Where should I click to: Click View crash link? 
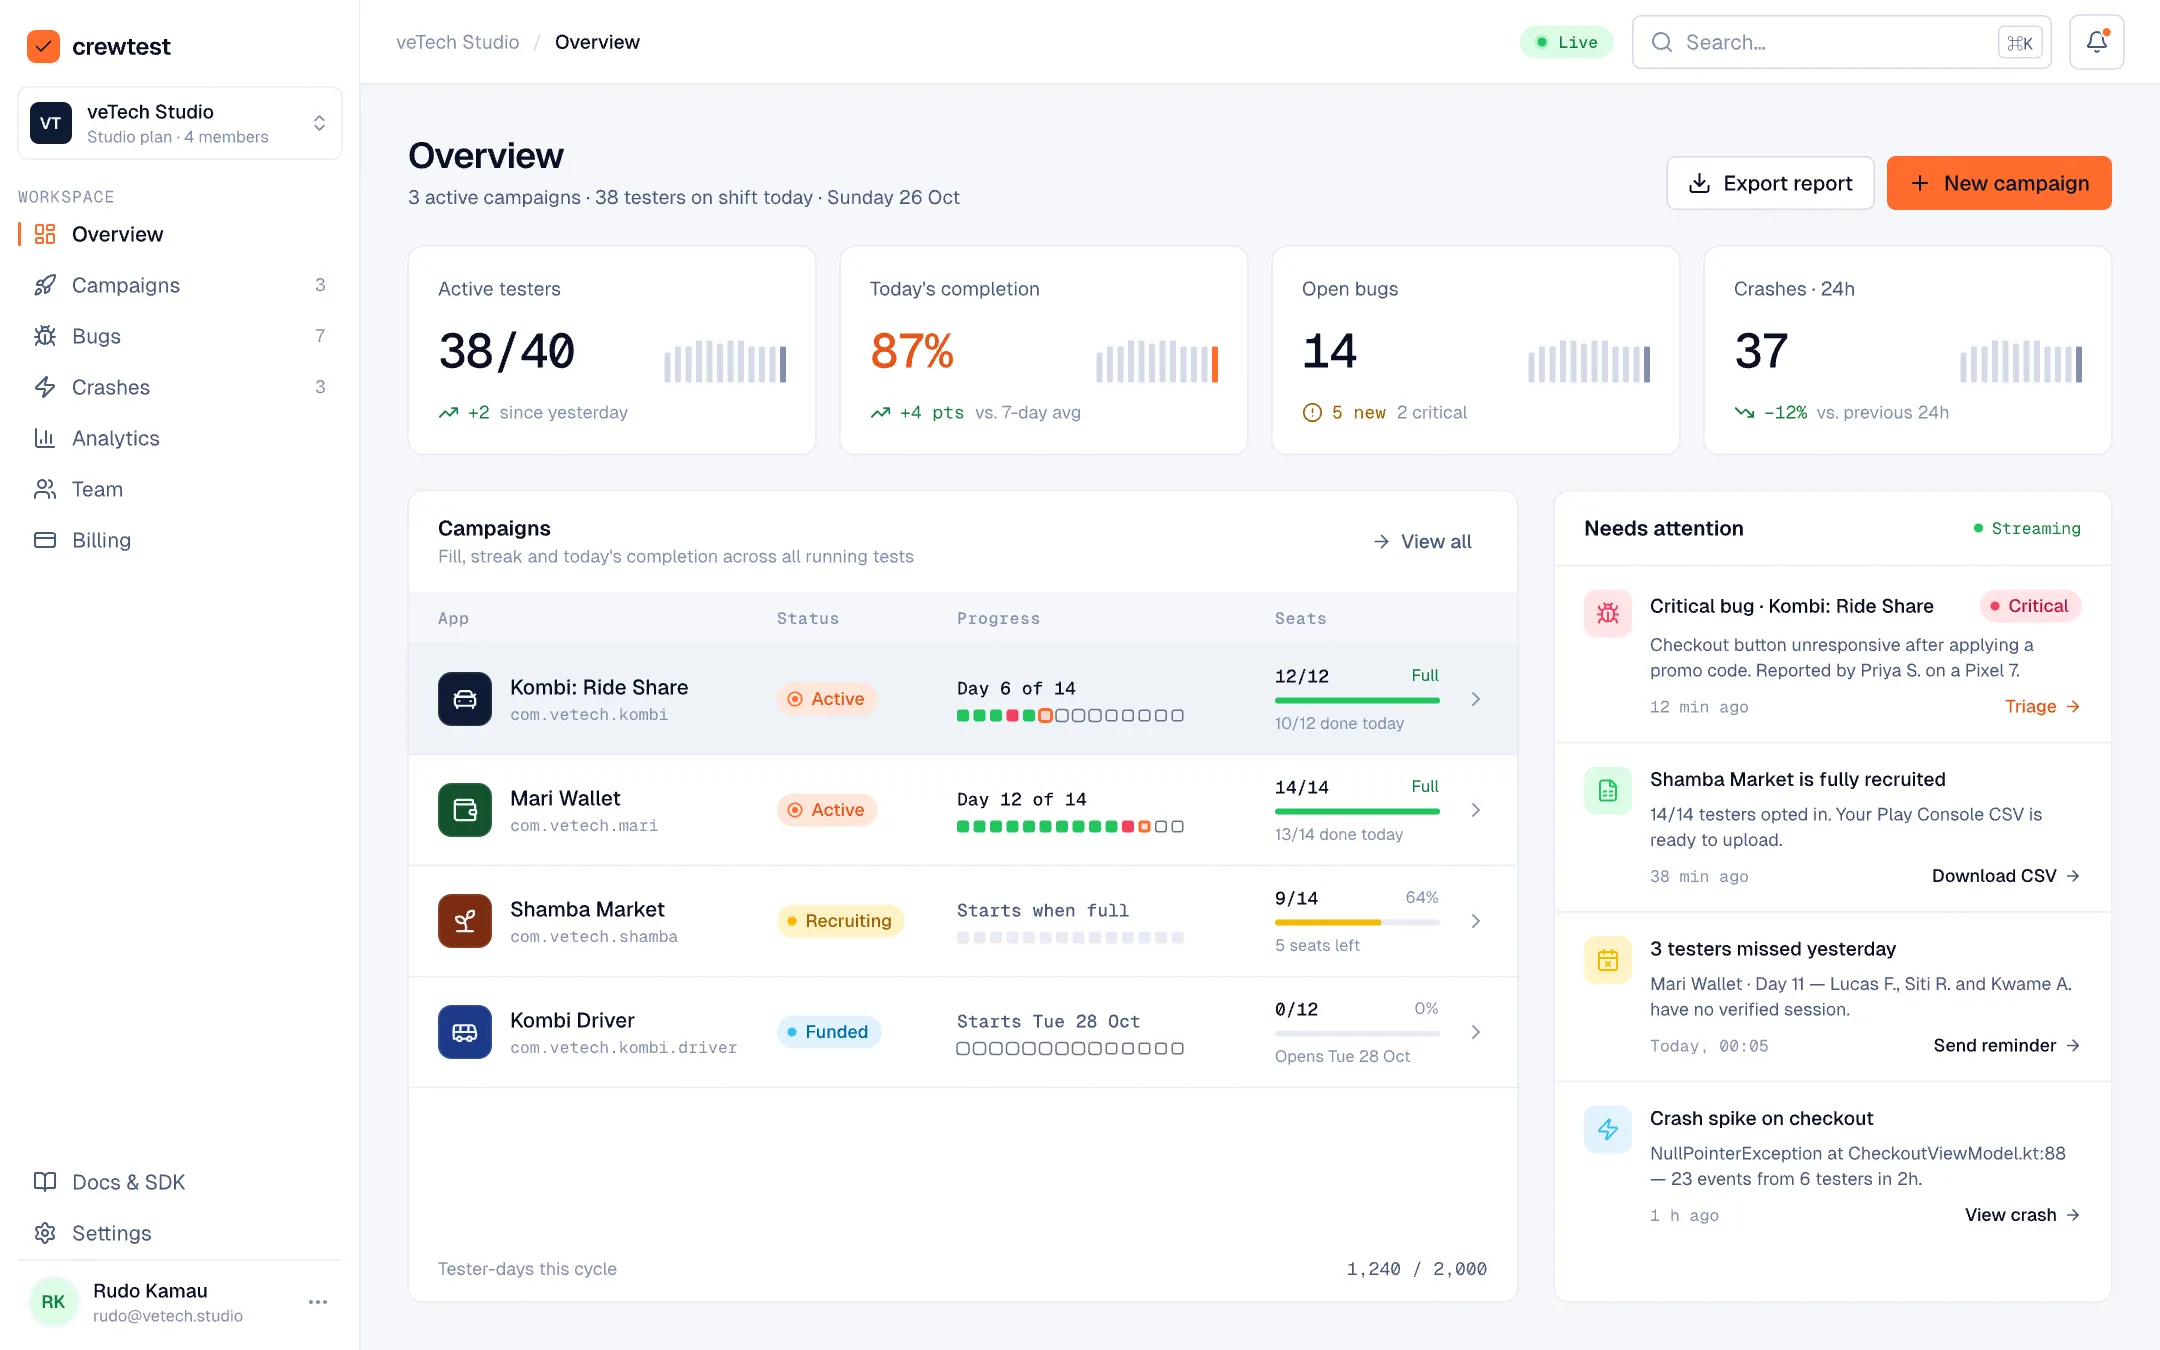point(2022,1215)
